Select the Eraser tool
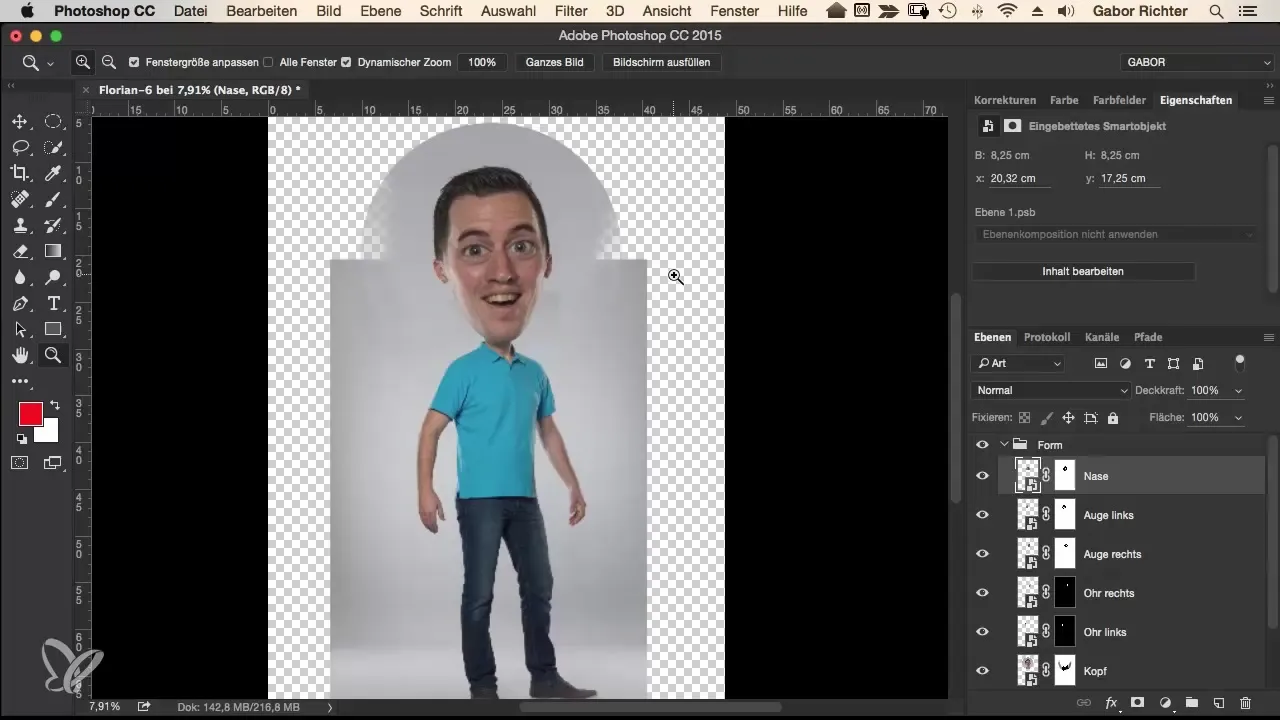Image resolution: width=1280 pixels, height=720 pixels. click(20, 251)
